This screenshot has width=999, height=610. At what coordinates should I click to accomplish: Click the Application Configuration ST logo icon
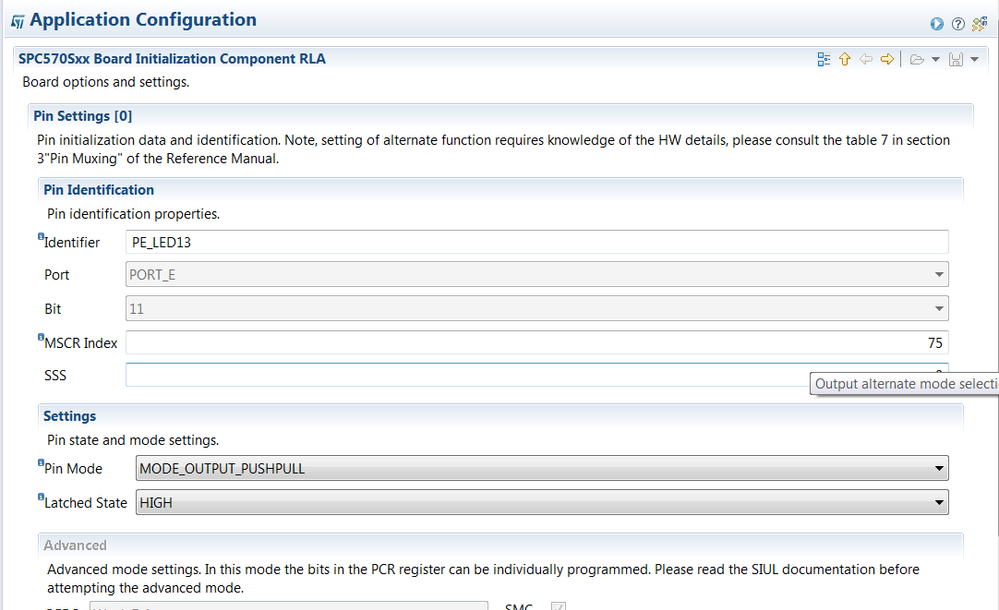[x=18, y=21]
